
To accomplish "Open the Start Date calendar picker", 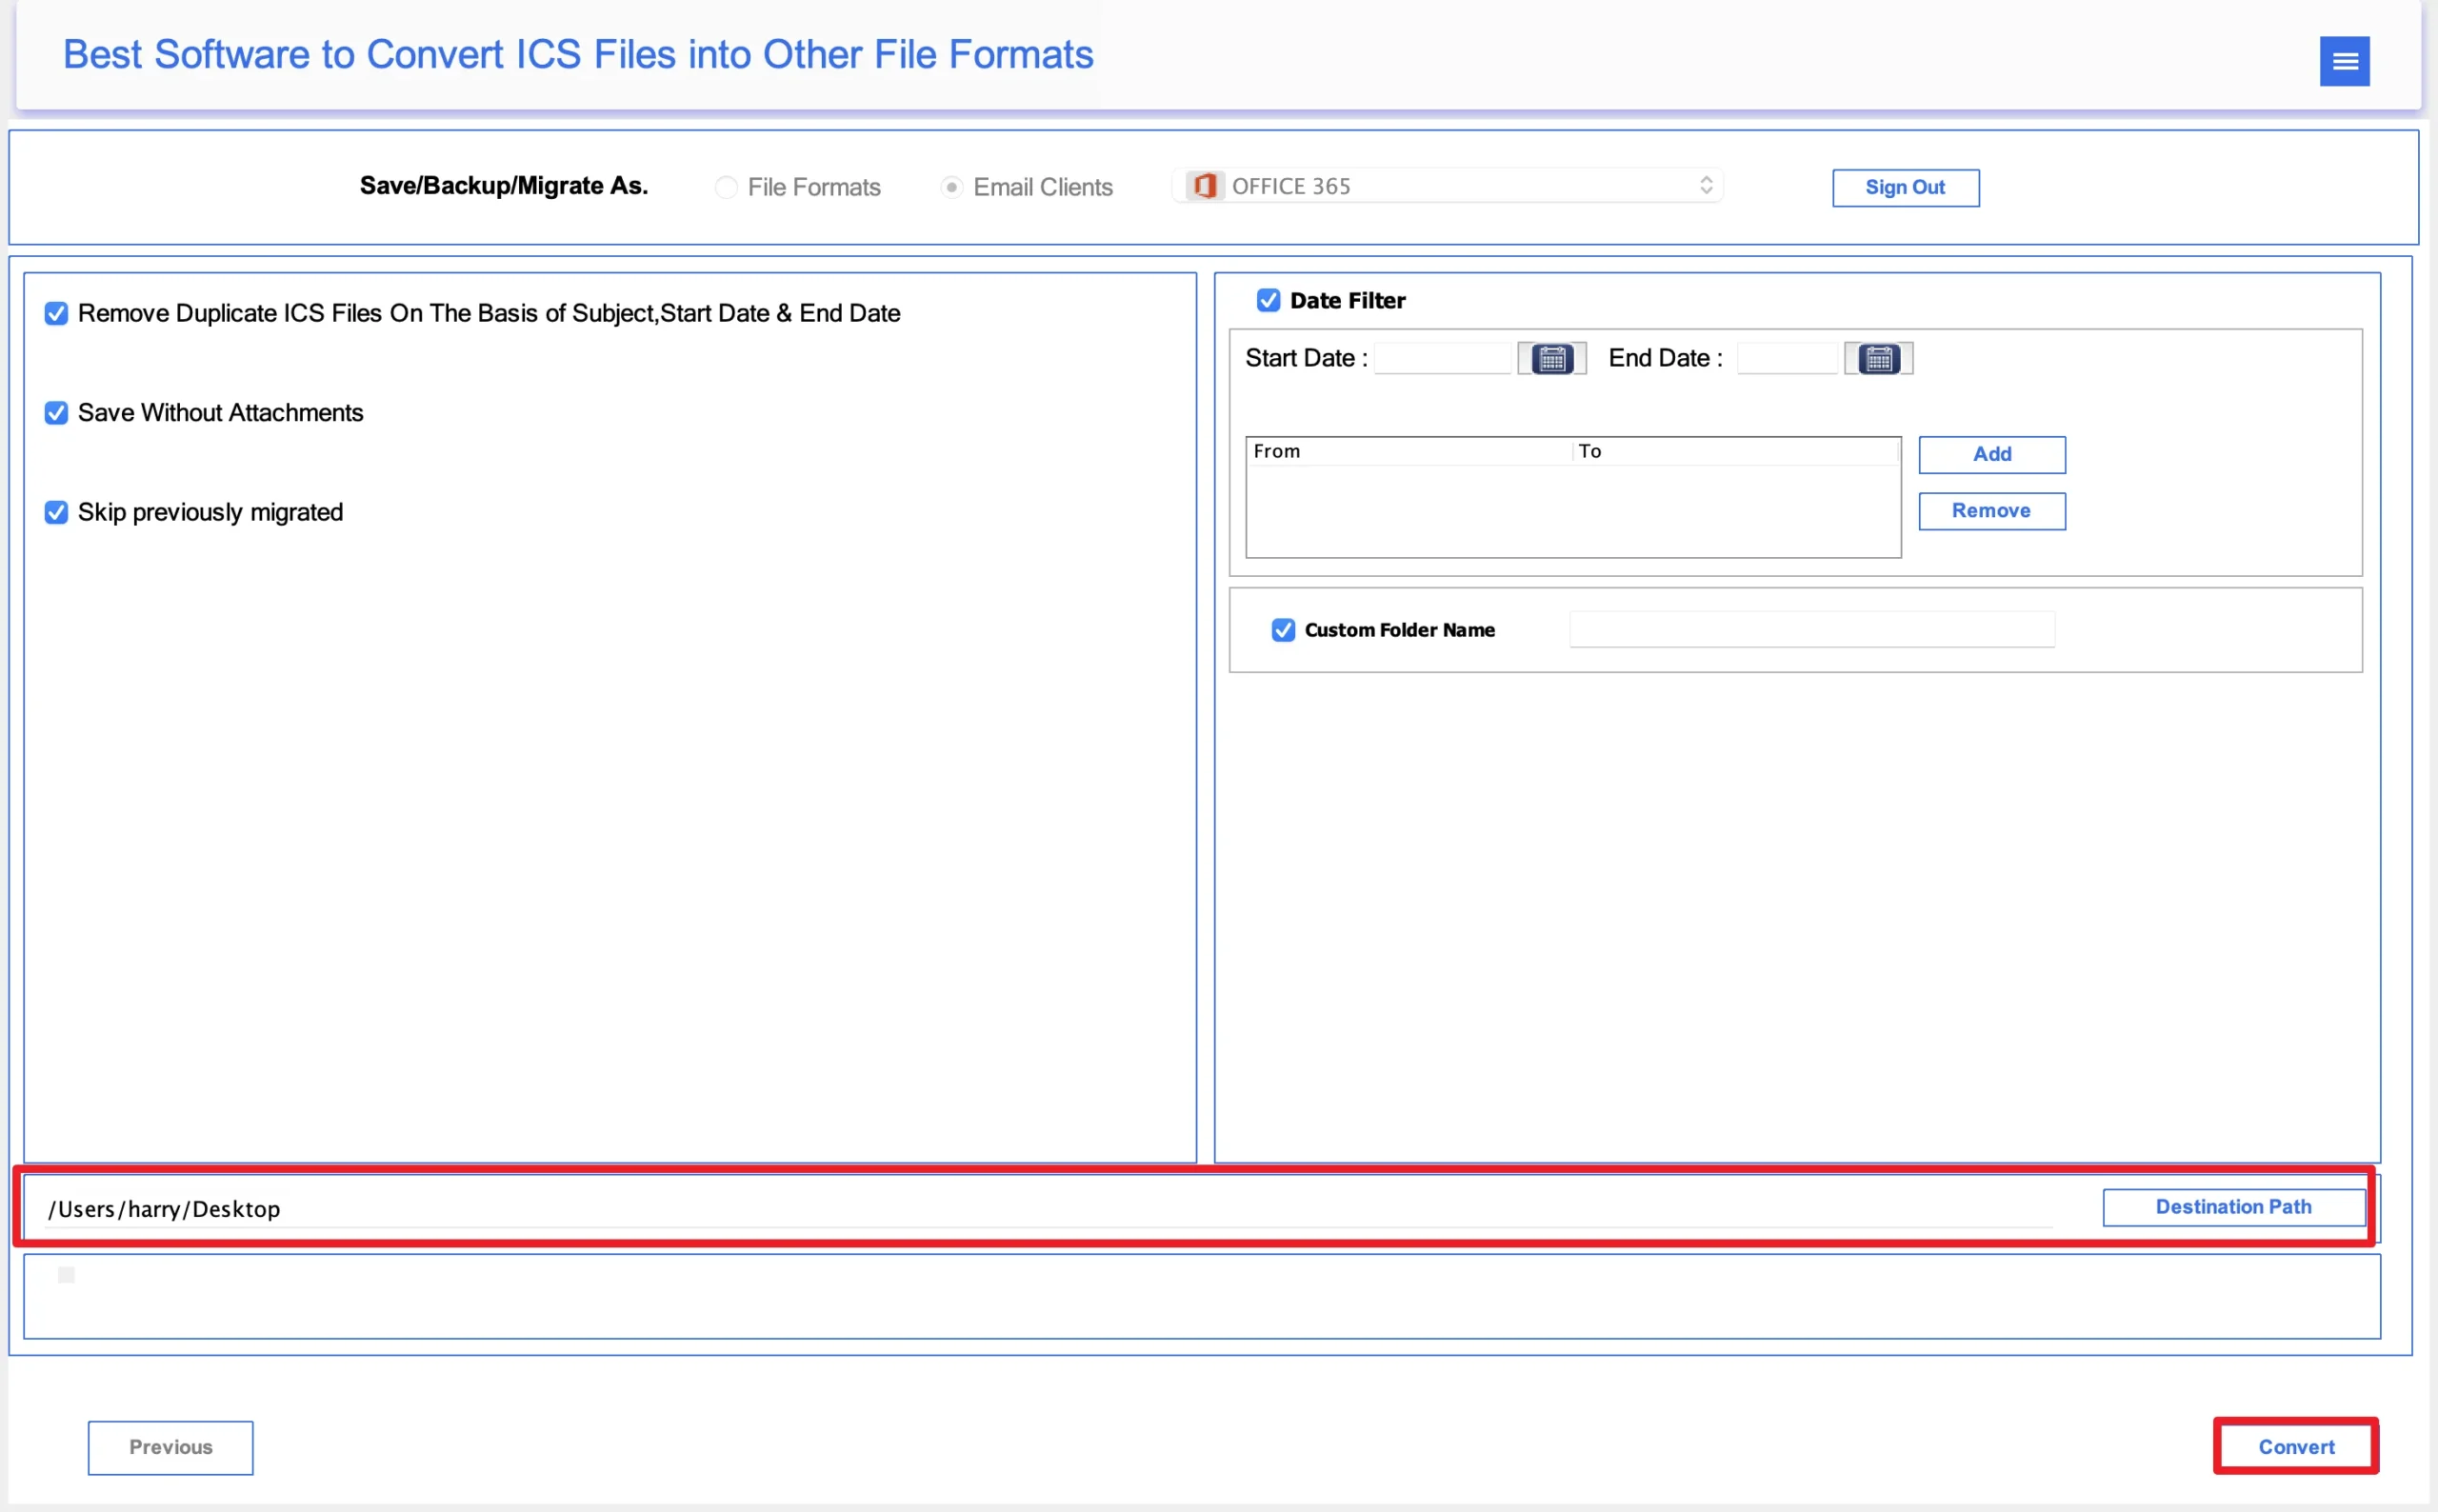I will pos(1551,358).
